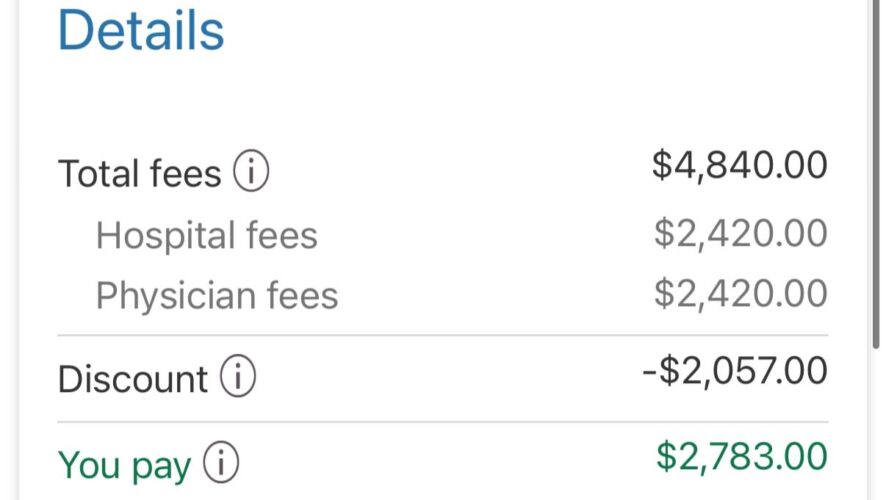Image resolution: width=886 pixels, height=500 pixels.
Task: Open the Discount info tooltip icon
Action: (x=238, y=379)
